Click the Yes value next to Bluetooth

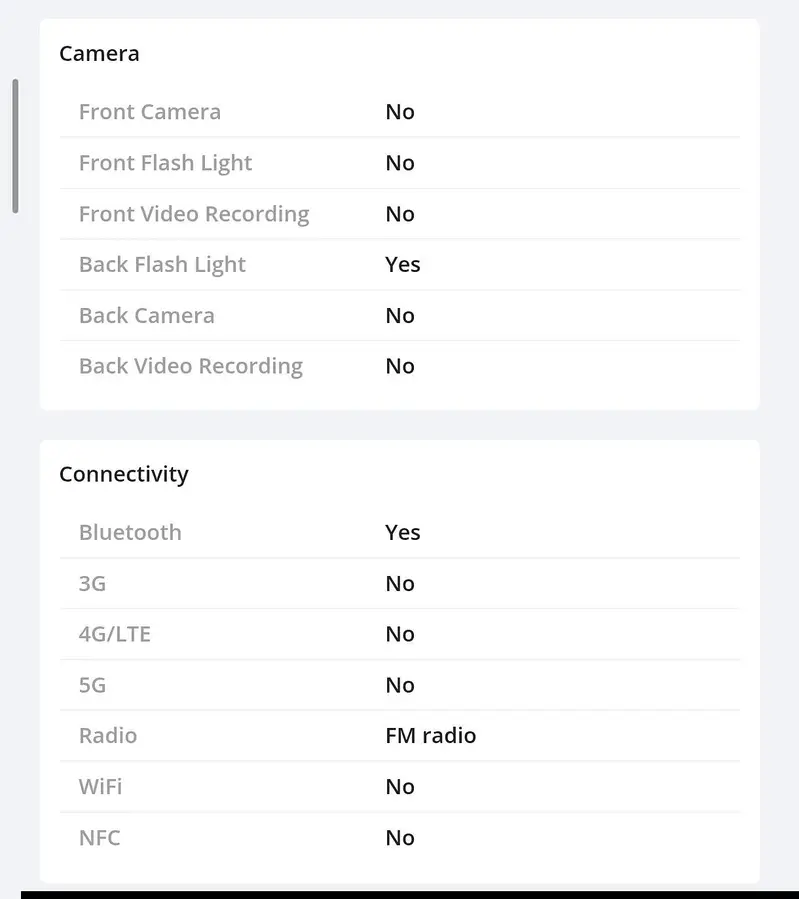point(403,533)
